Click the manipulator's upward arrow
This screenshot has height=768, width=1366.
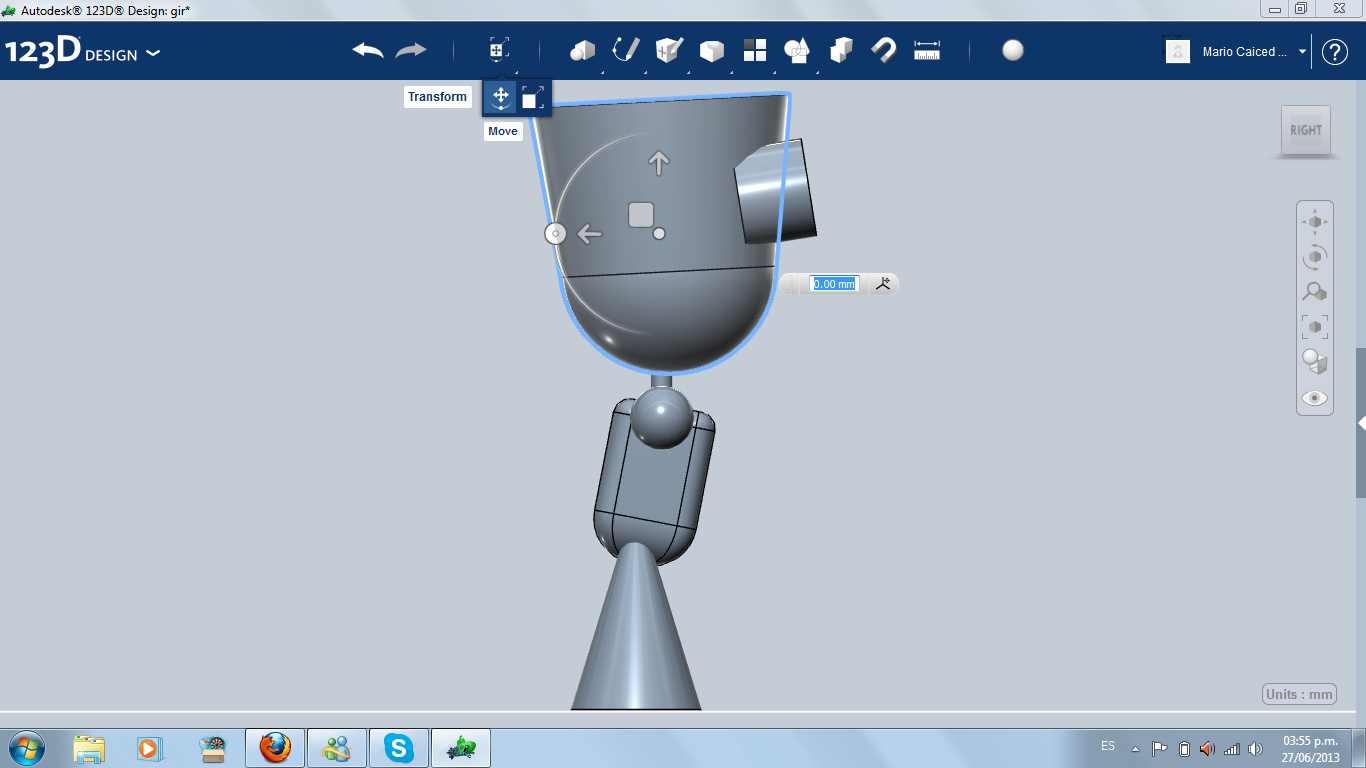658,162
